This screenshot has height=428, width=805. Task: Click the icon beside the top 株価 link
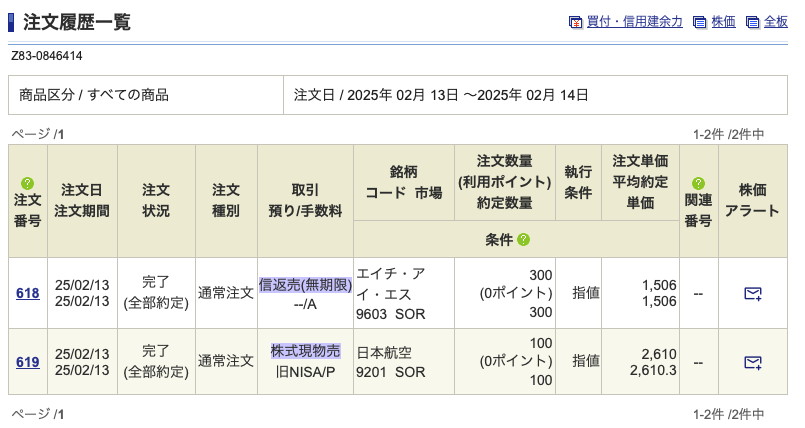pyautogui.click(x=700, y=22)
